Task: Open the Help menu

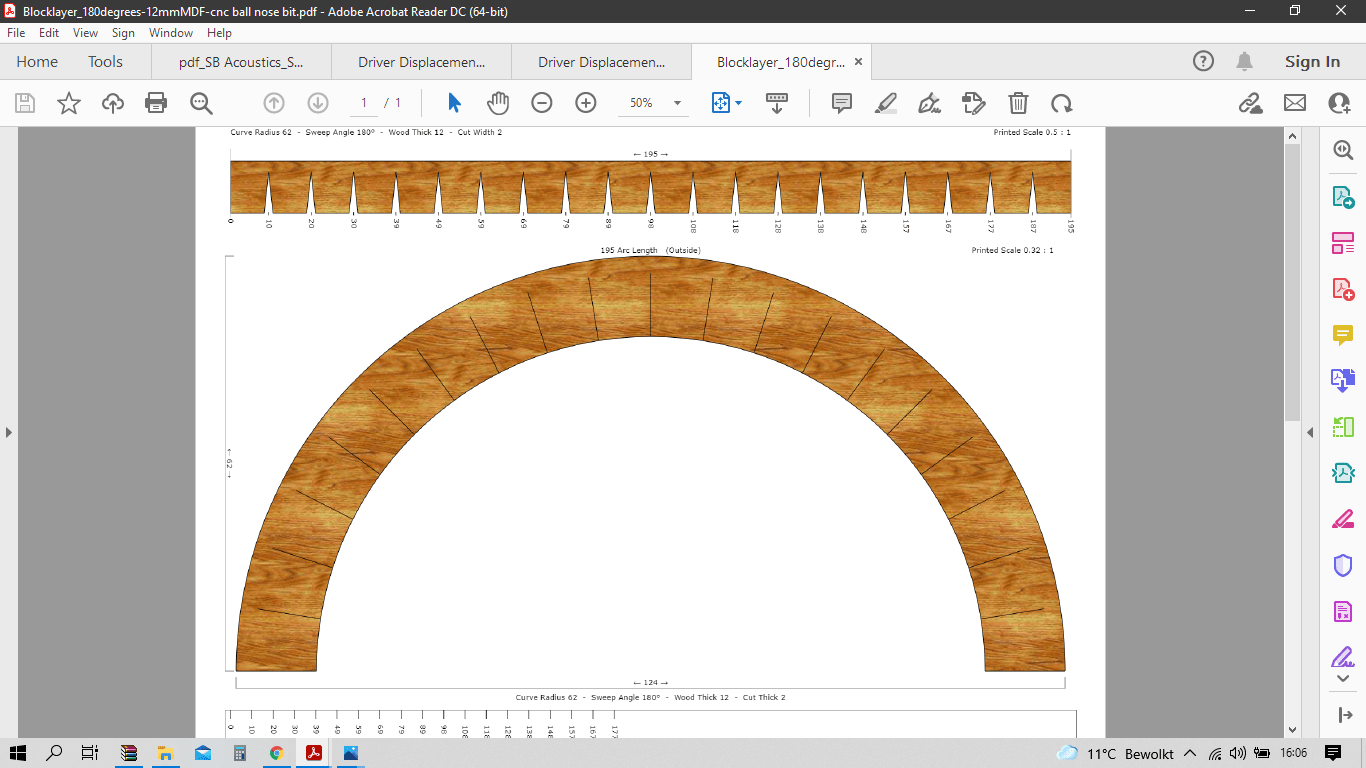Action: (x=219, y=33)
